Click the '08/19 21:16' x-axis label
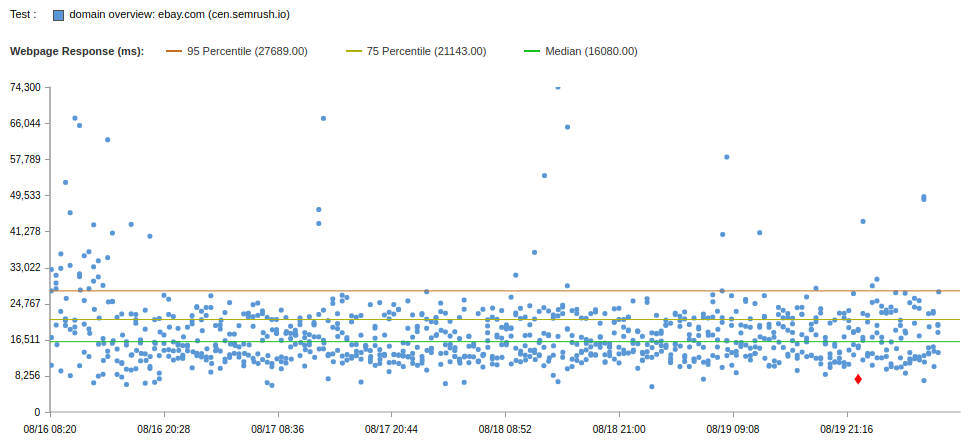The image size is (975, 440). pyautogui.click(x=847, y=429)
